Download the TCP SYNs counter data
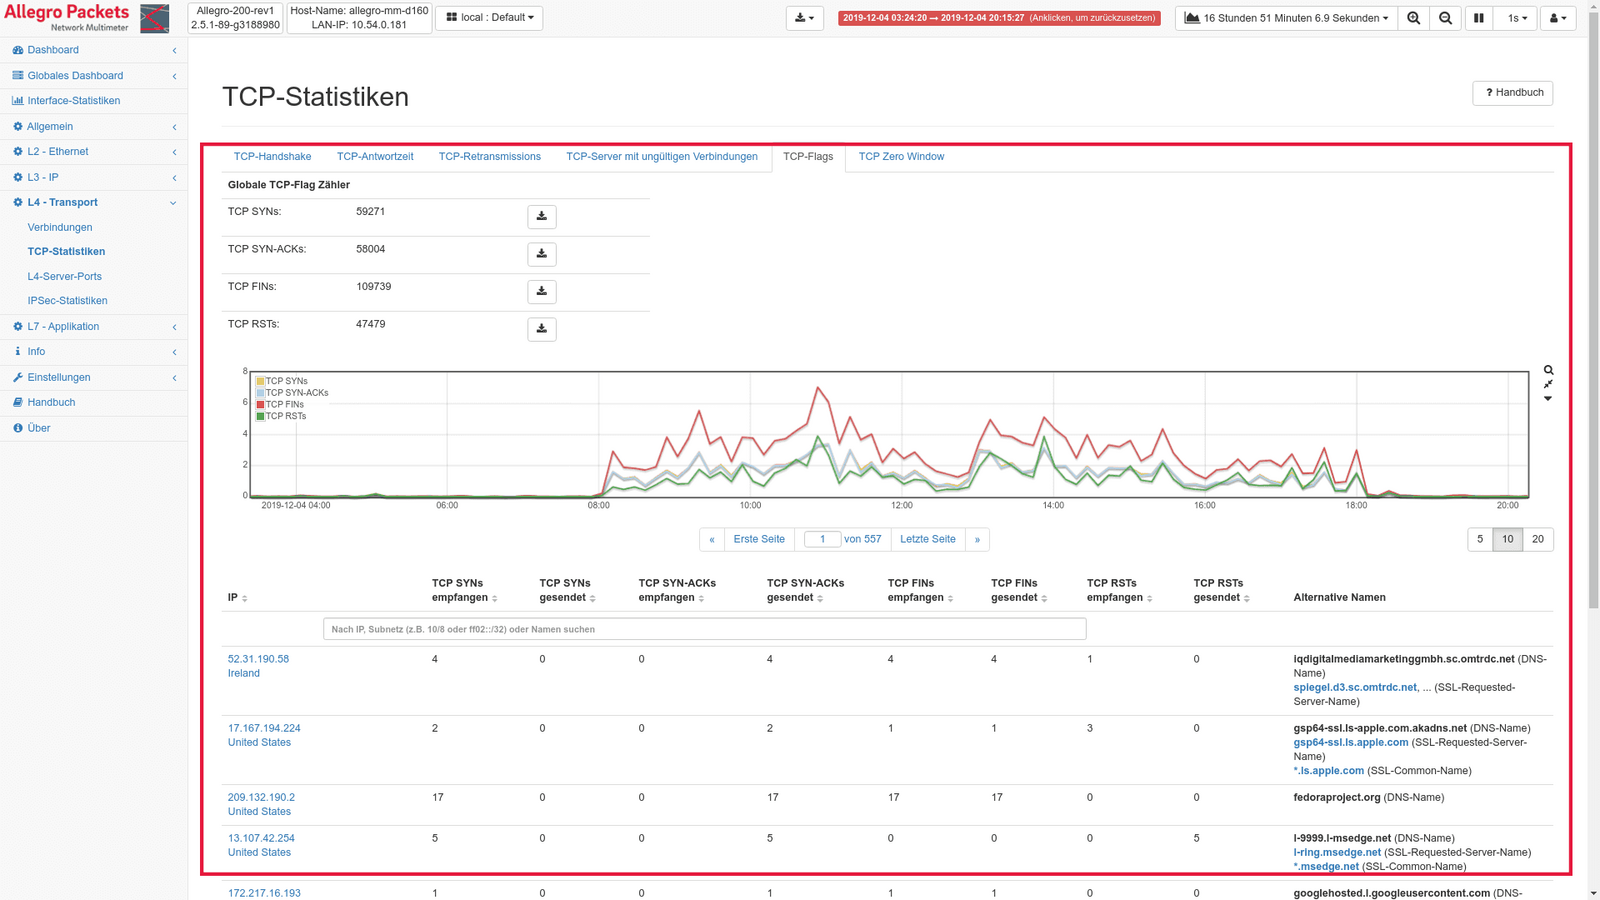 click(541, 216)
